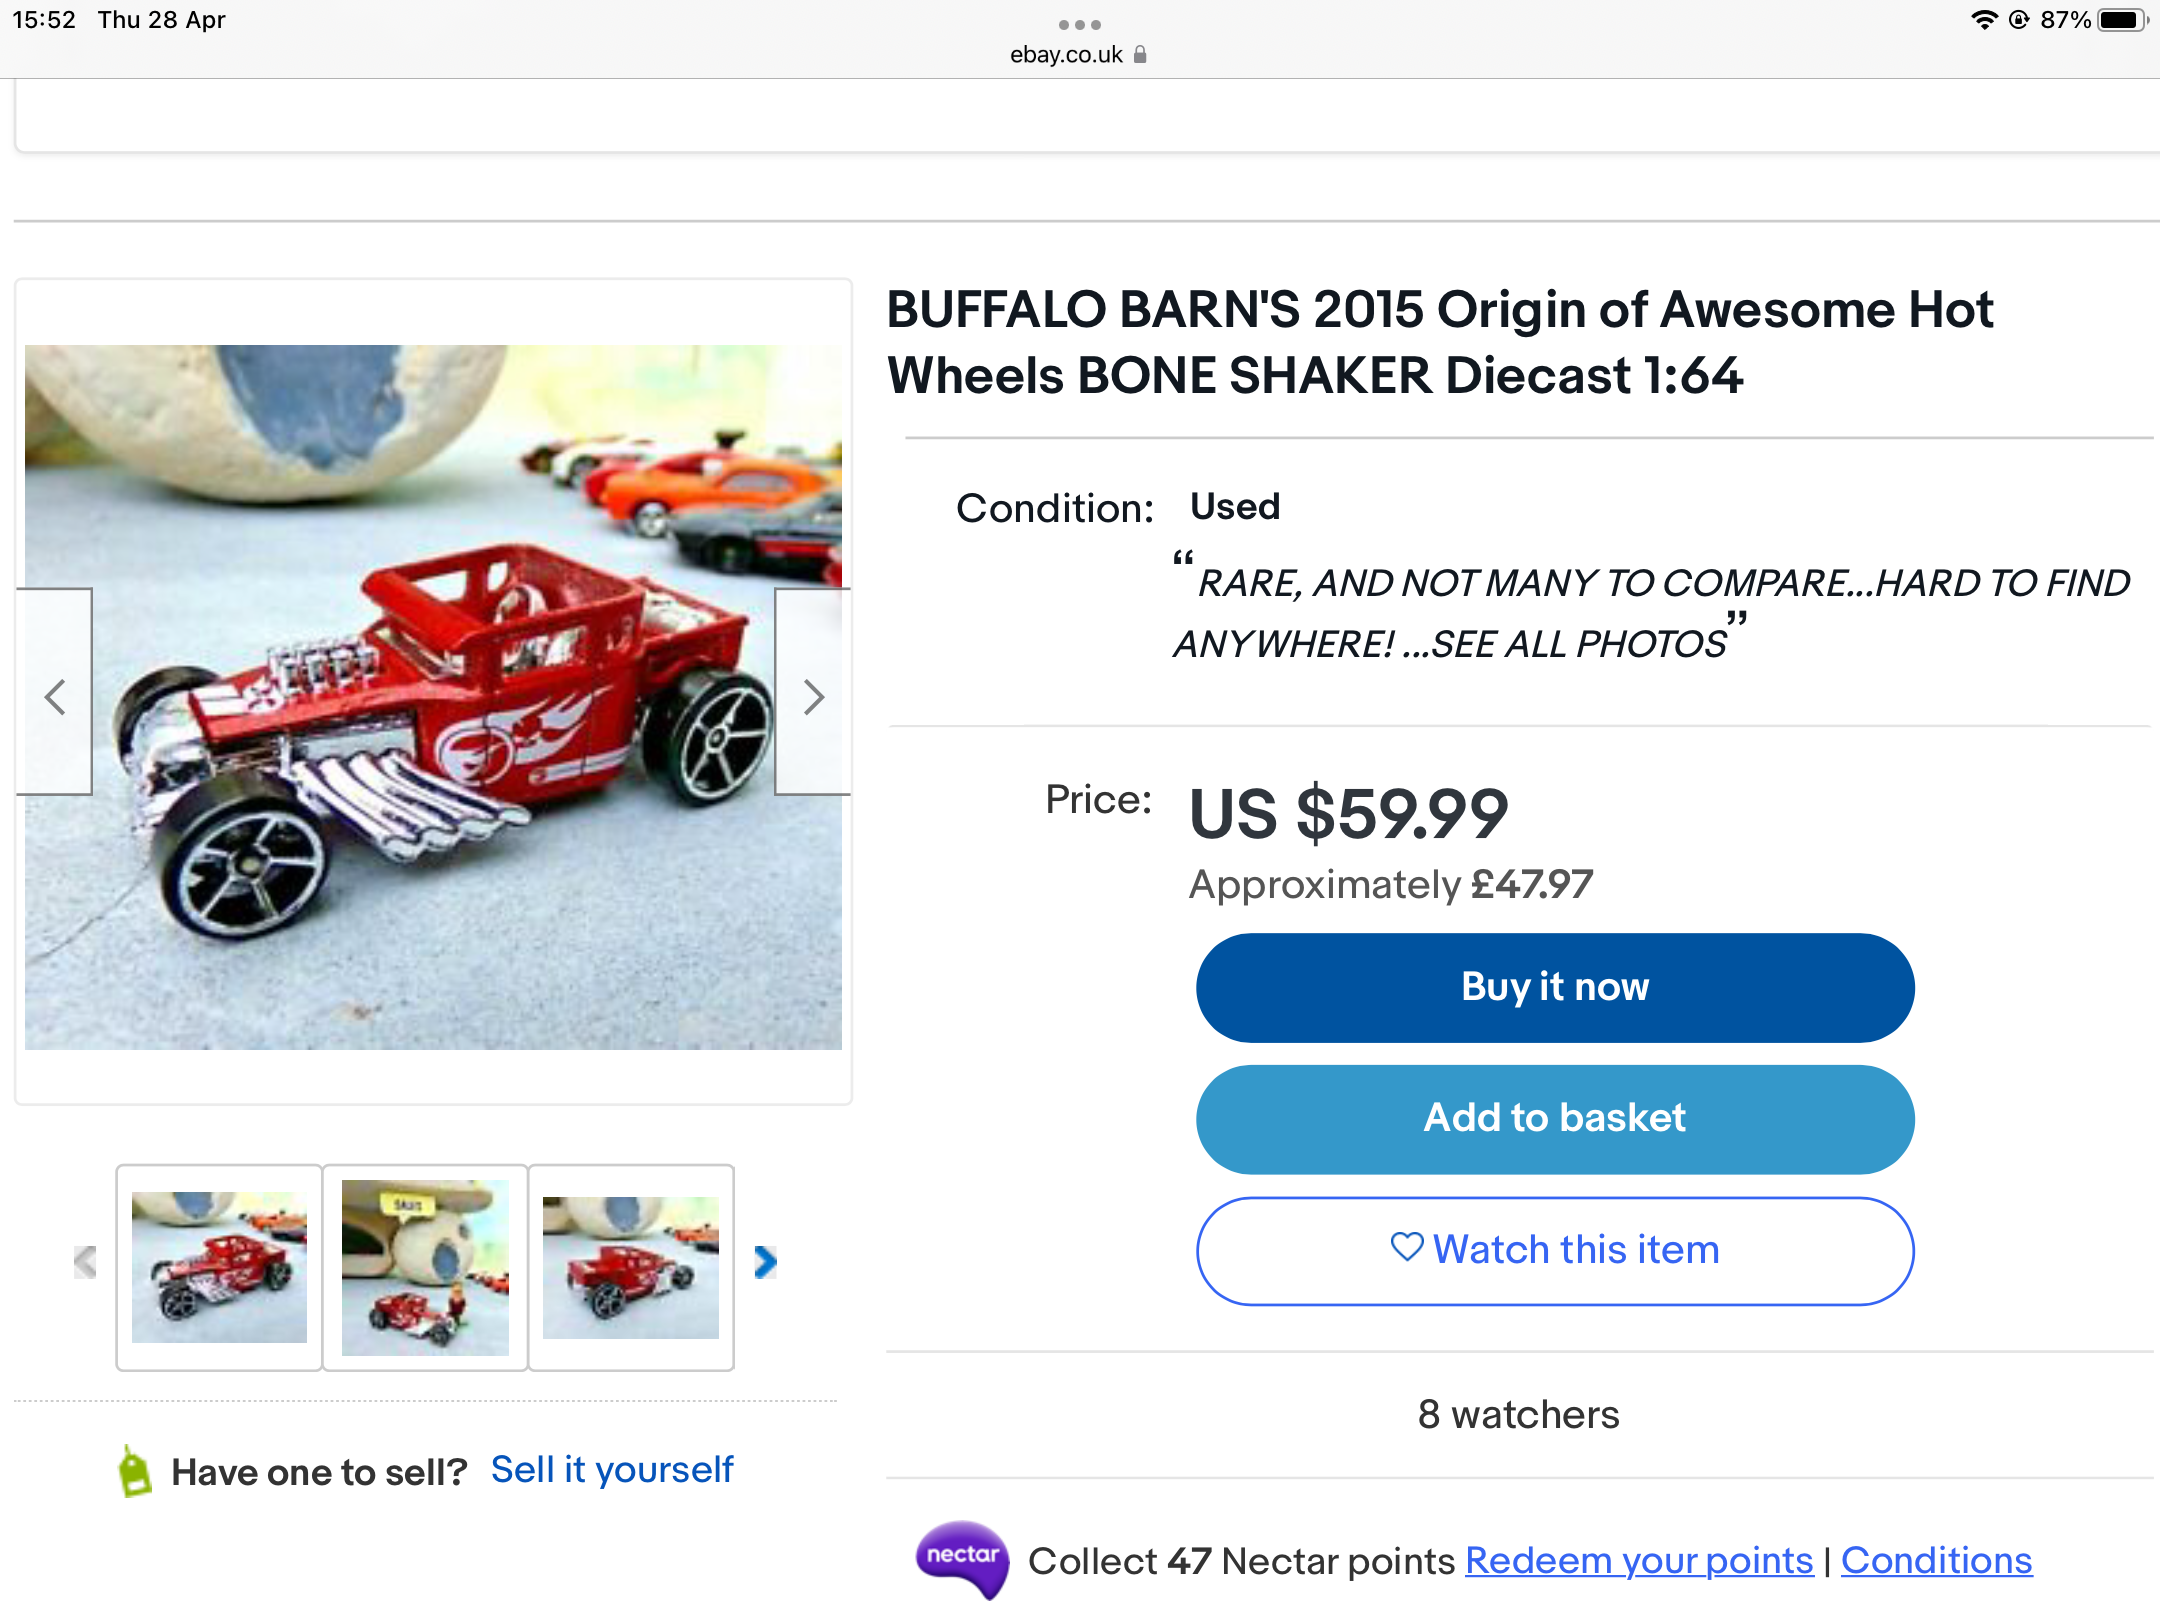The image size is (2160, 1620).
Task: Select the third car thumbnail
Action: pyautogui.click(x=631, y=1267)
